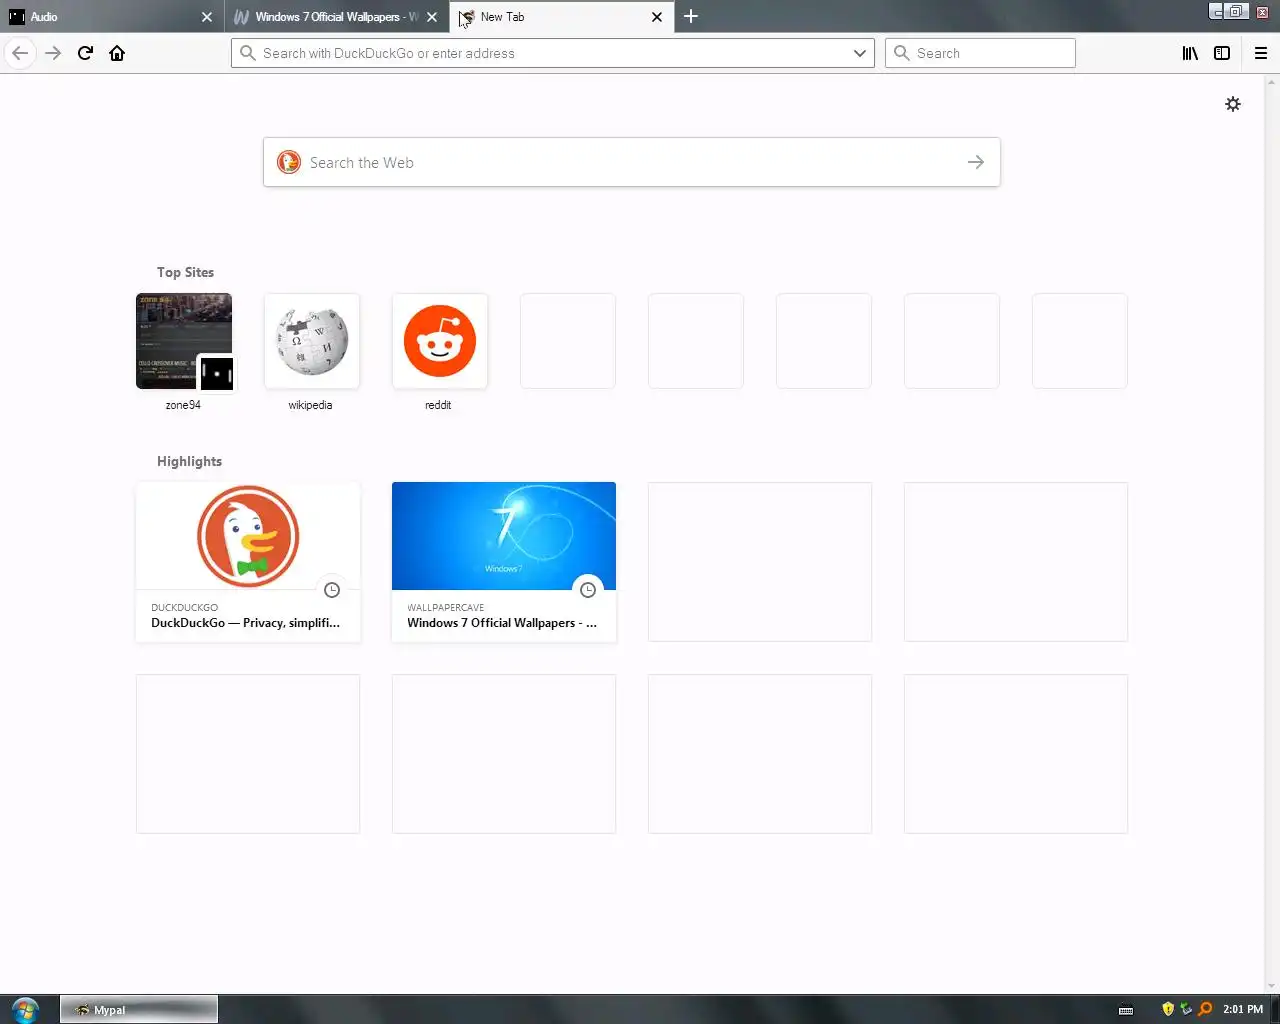Click the magnifier in the Search field
Viewport: 1280px width, 1024px height.
[902, 53]
